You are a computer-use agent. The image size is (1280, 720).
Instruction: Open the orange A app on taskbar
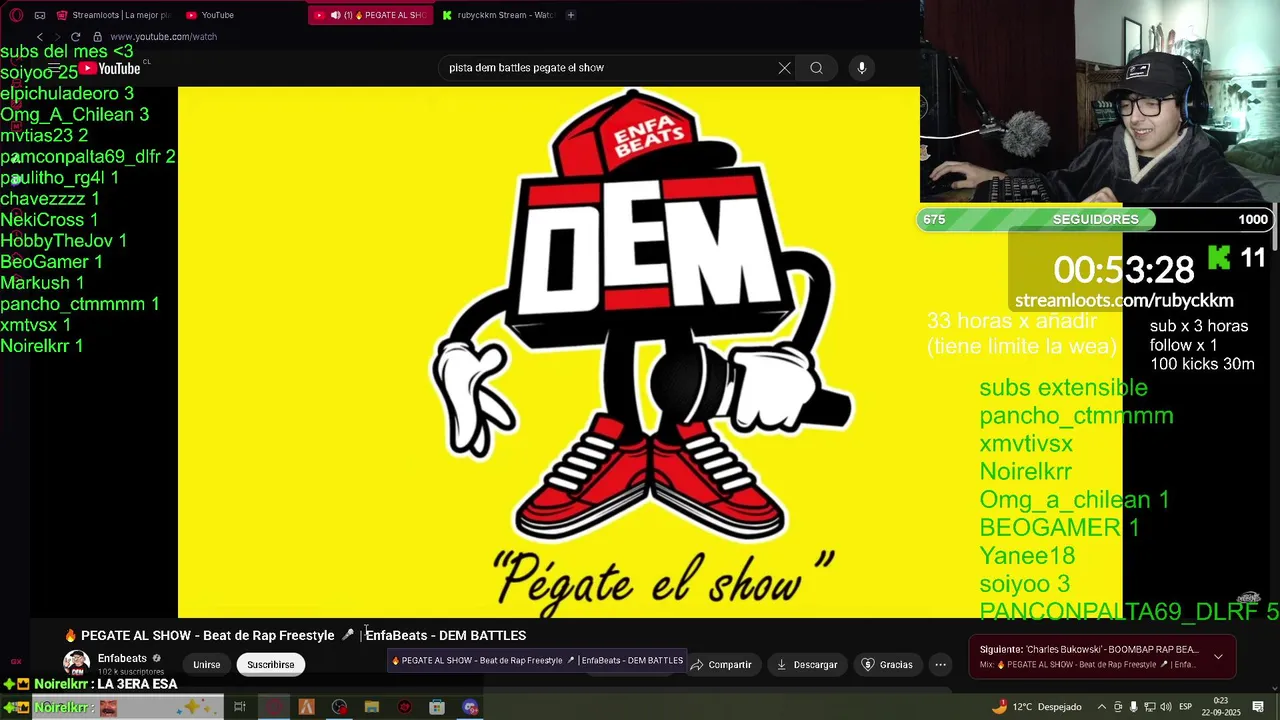click(x=306, y=707)
